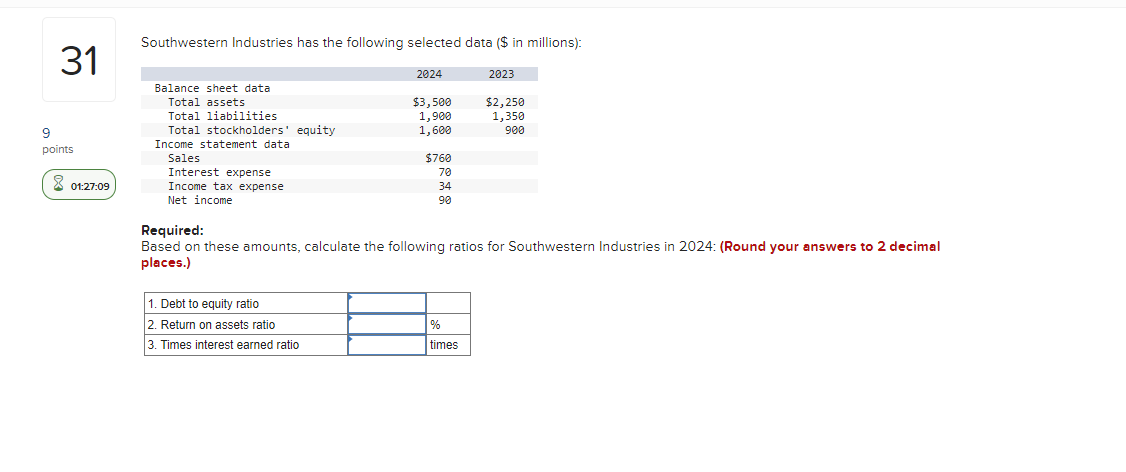Click the '1. Debt to equity ratio' label

click(203, 304)
